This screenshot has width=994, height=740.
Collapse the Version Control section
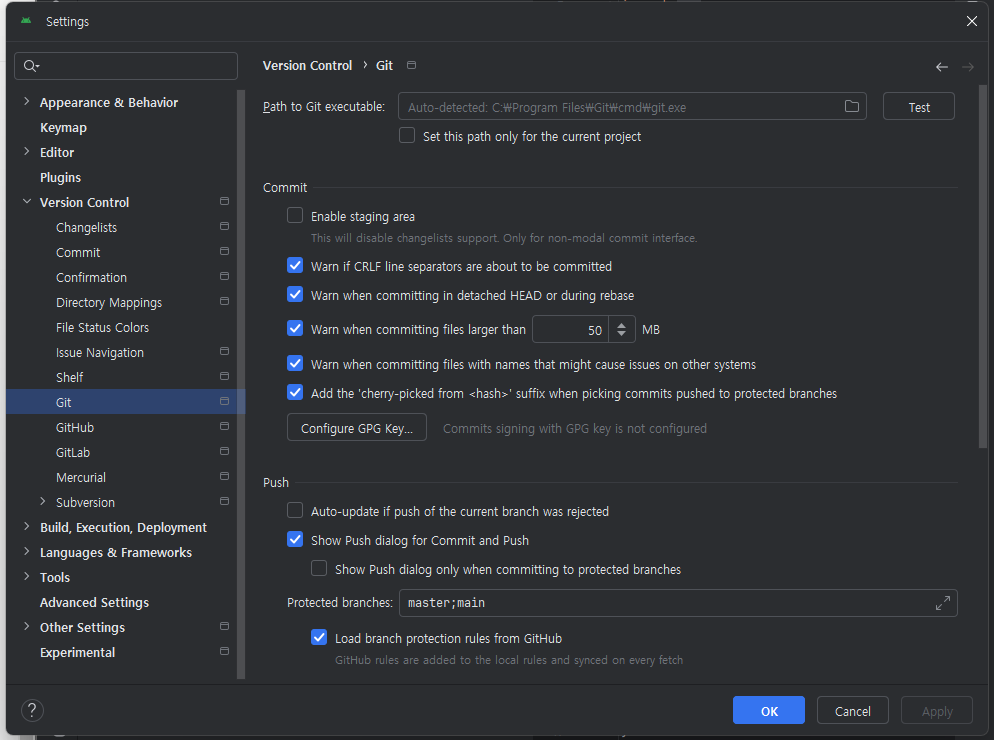click(27, 202)
